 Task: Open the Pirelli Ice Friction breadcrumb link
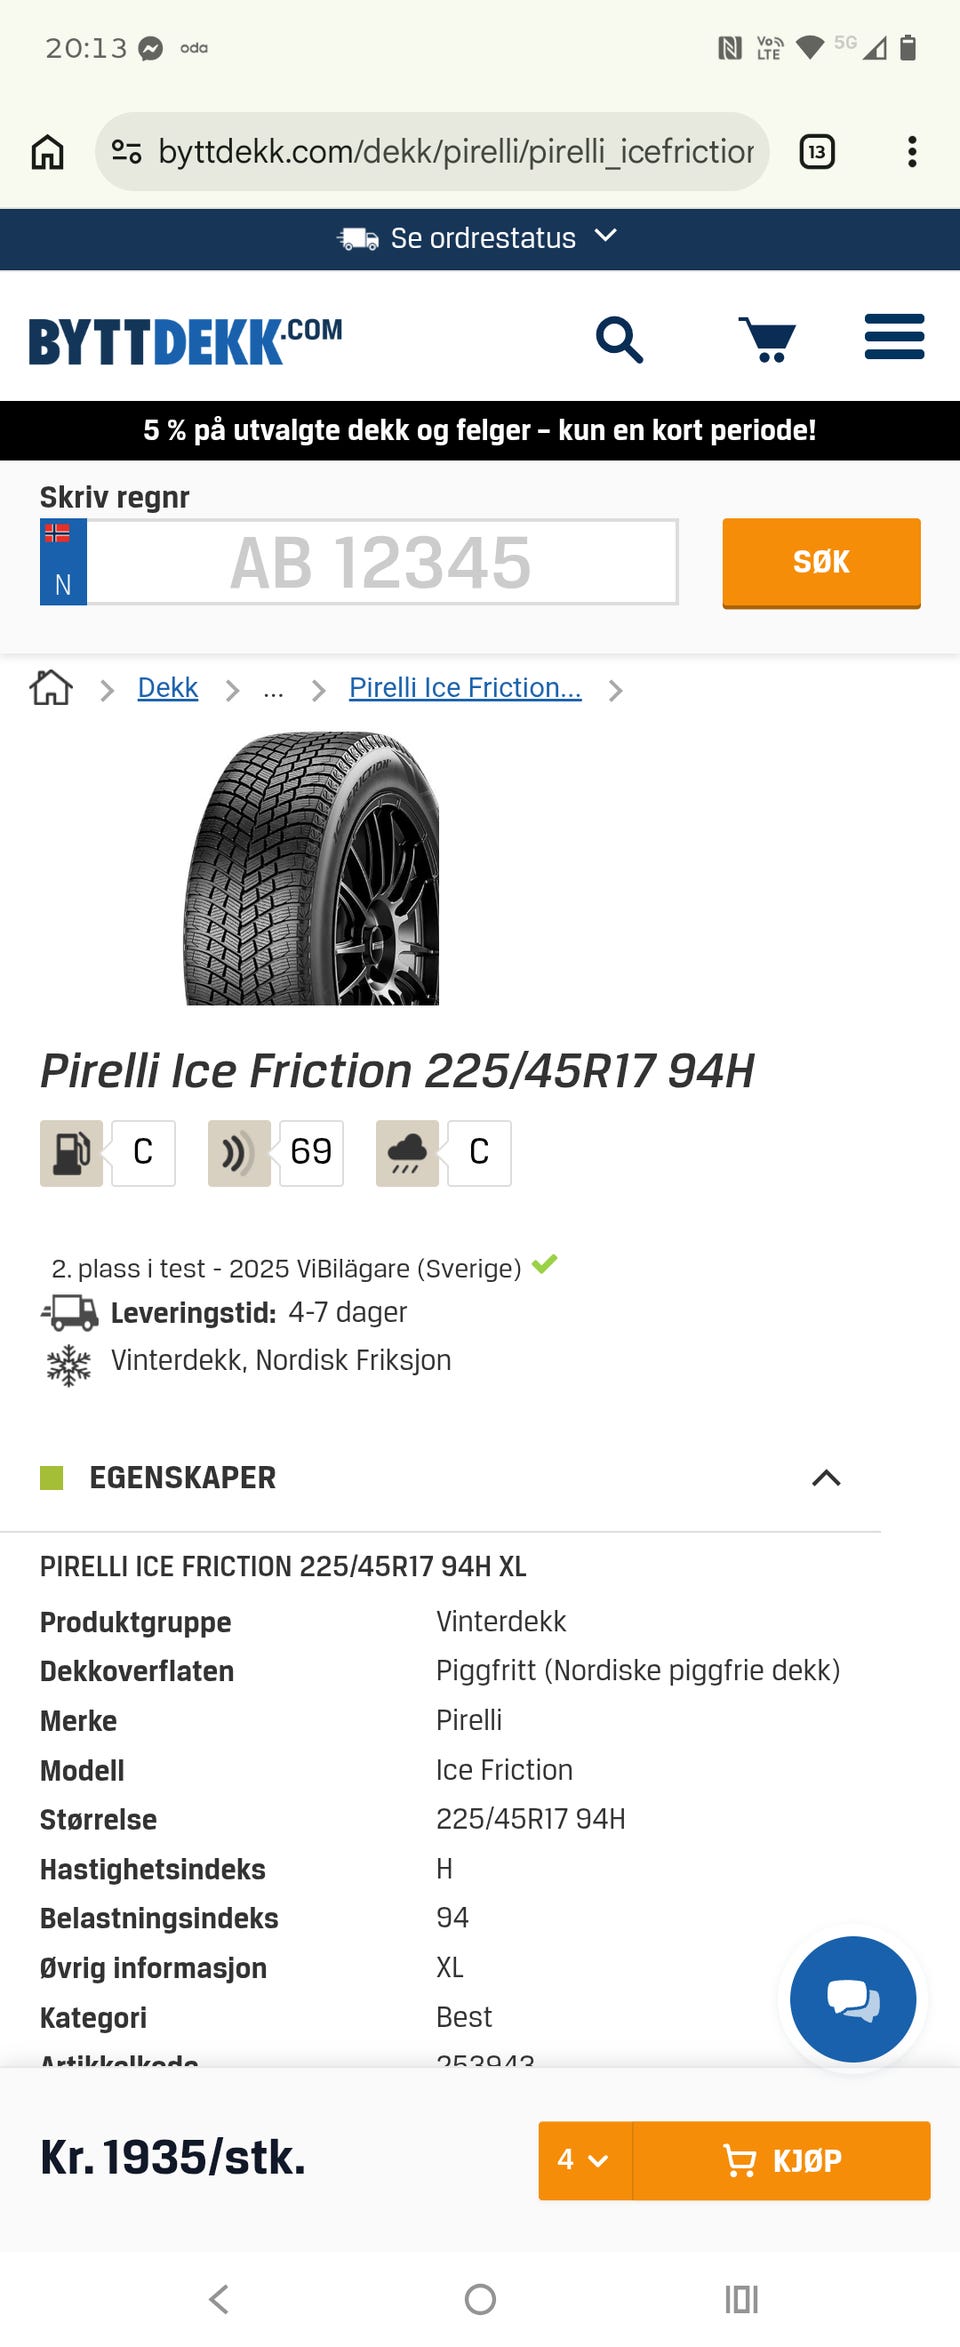465,688
